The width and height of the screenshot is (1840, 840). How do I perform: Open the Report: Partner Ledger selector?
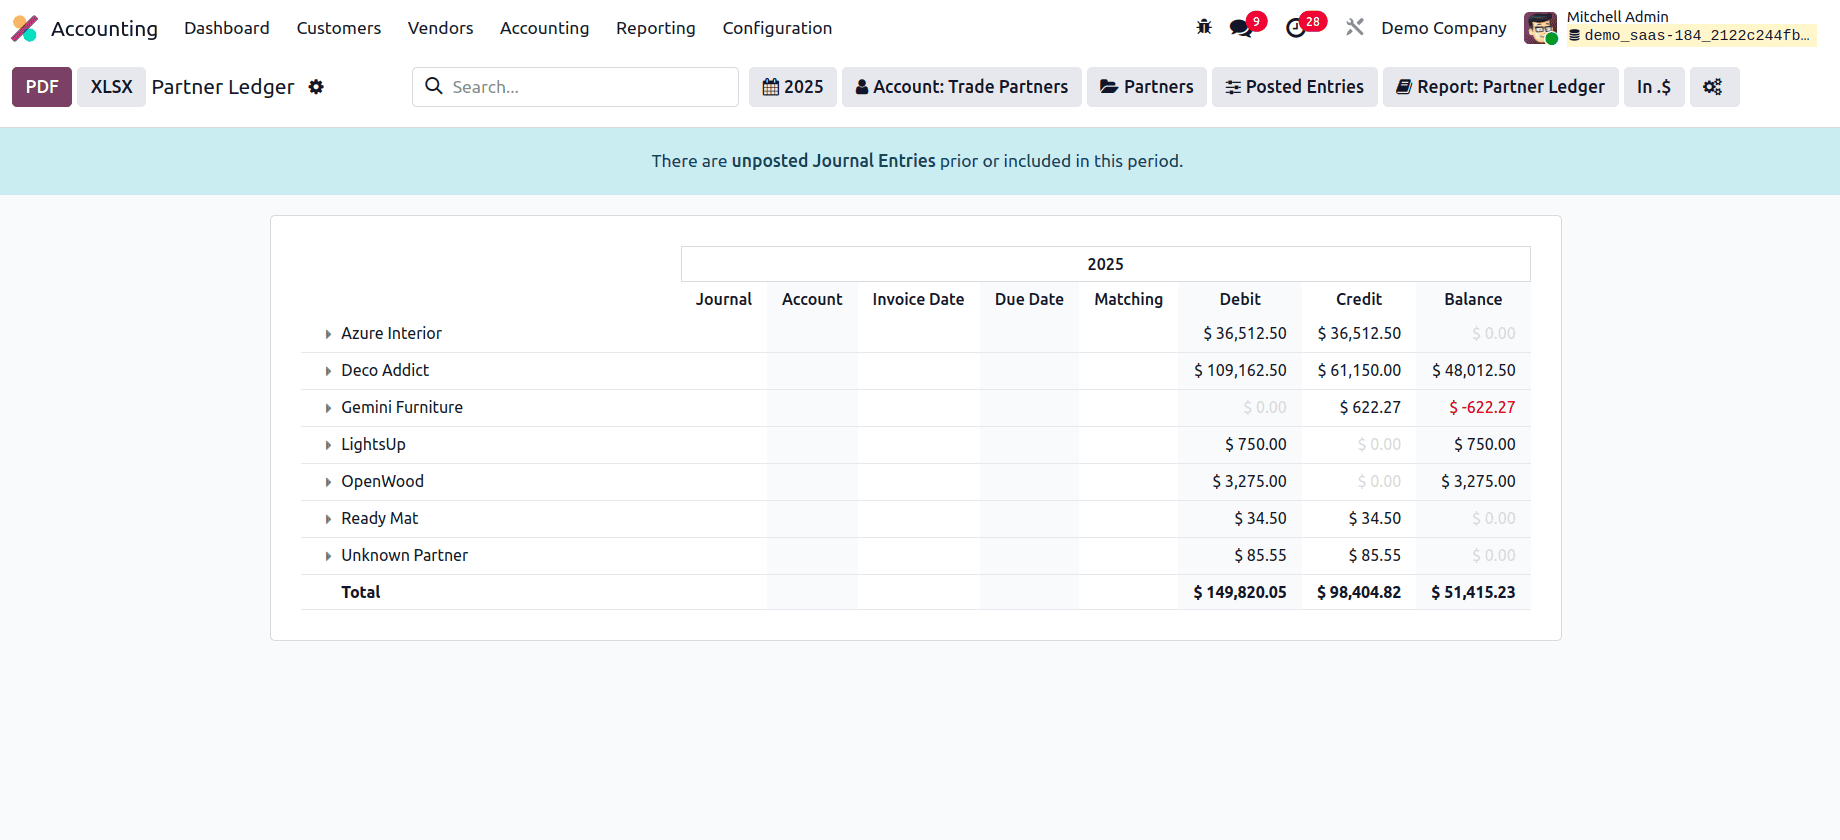click(x=1501, y=87)
